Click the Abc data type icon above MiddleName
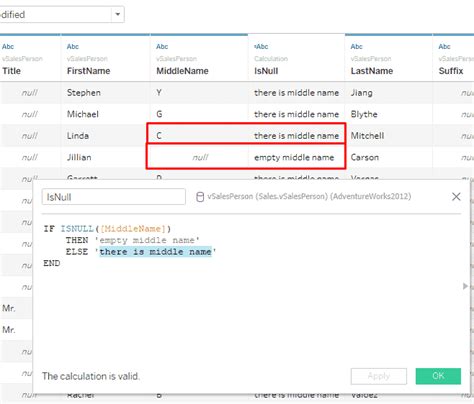Viewport: 474px width, 404px height. (x=162, y=47)
